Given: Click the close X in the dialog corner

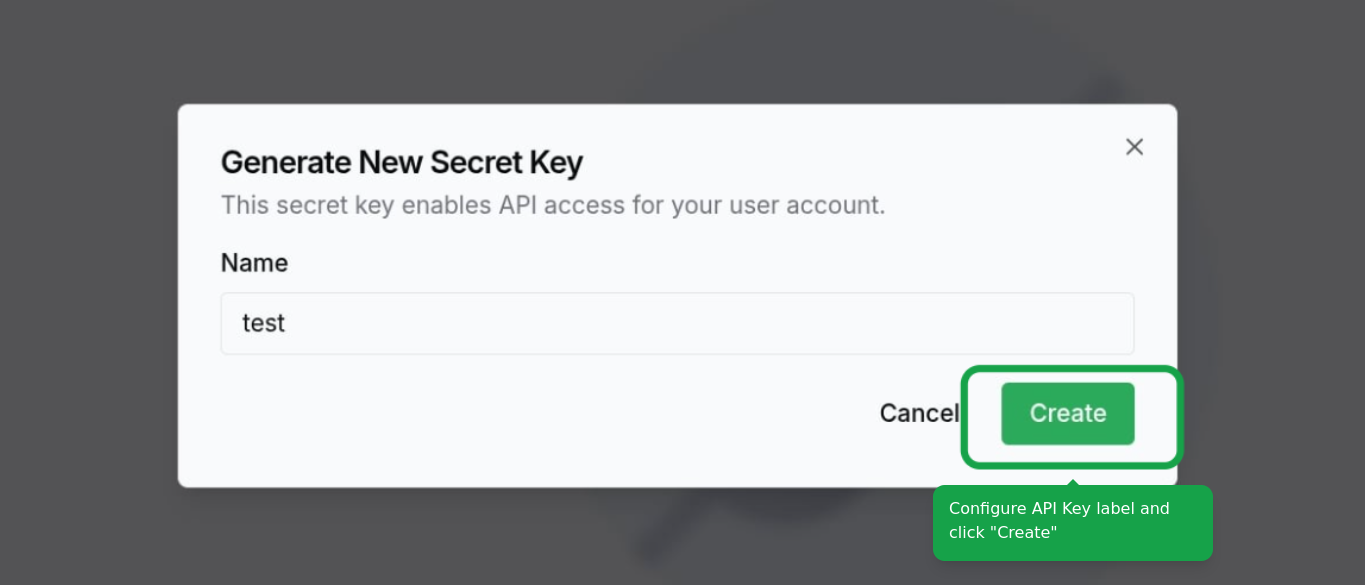Looking at the screenshot, I should [1134, 147].
